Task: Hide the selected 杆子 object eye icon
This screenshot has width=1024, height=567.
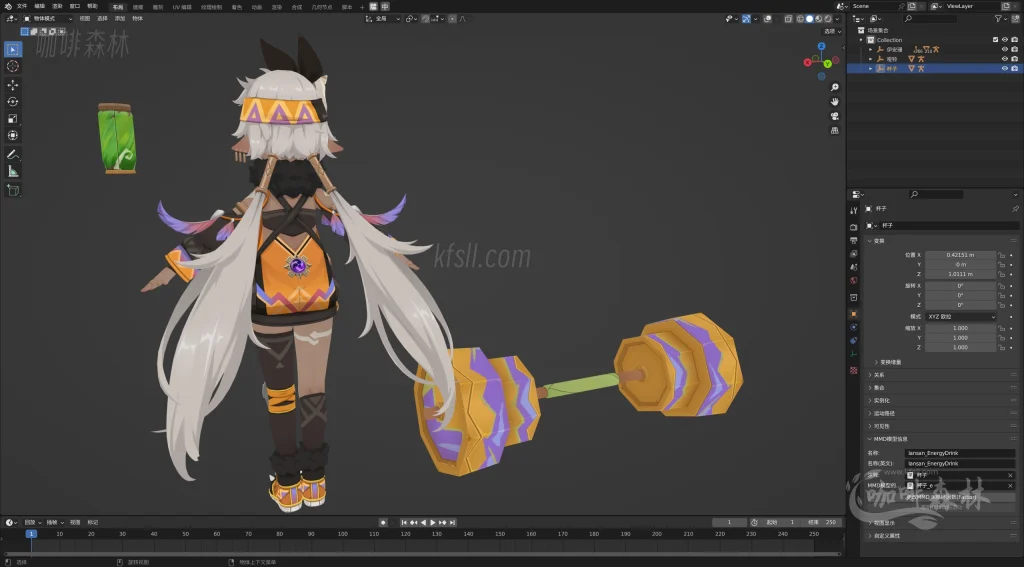Action: point(1005,69)
